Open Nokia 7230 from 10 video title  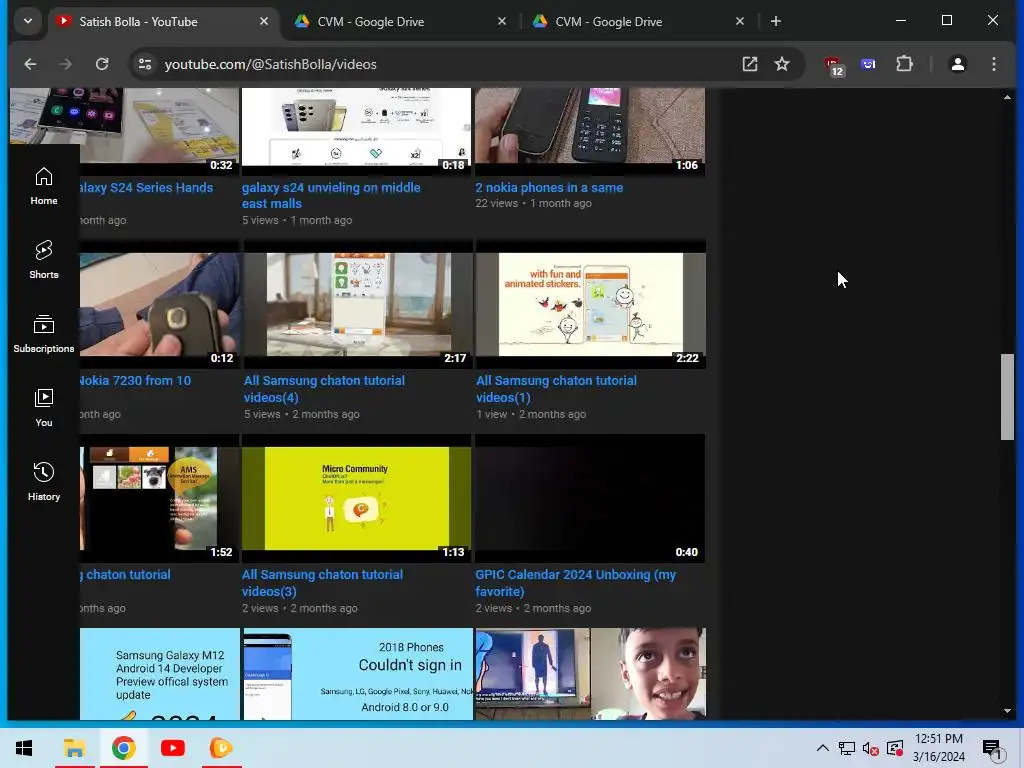[135, 380]
